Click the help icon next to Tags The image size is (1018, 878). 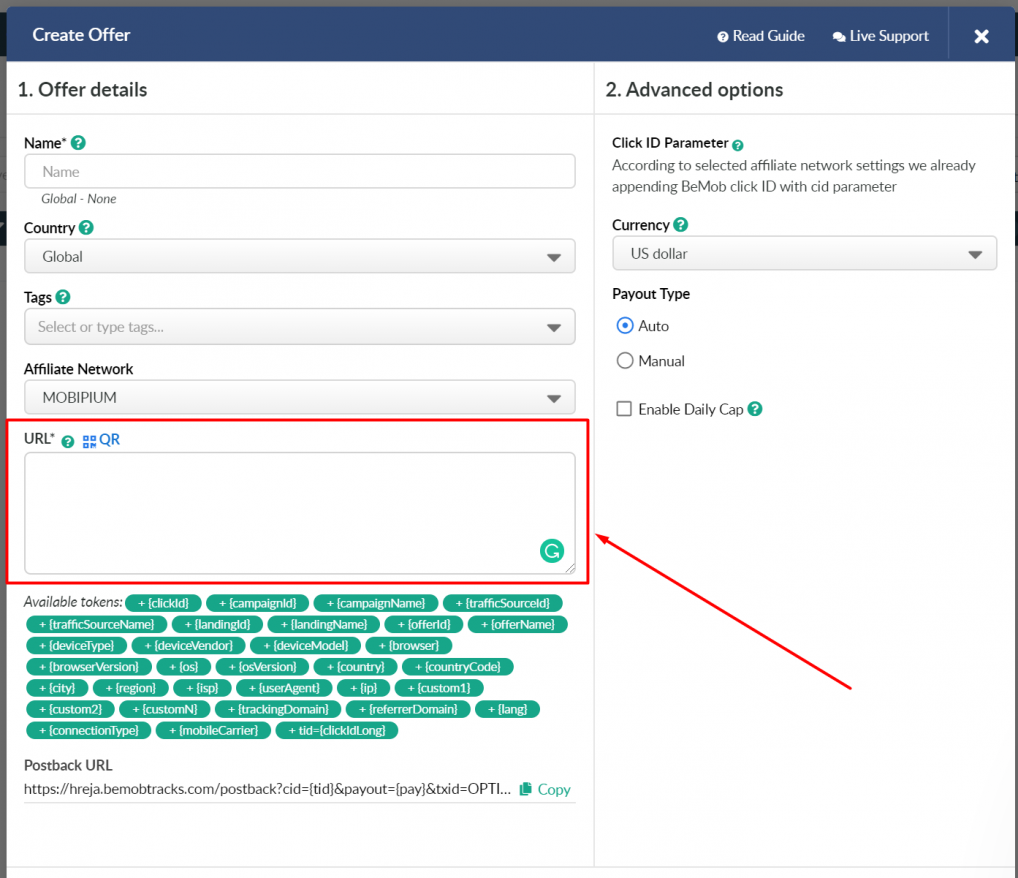tap(63, 297)
